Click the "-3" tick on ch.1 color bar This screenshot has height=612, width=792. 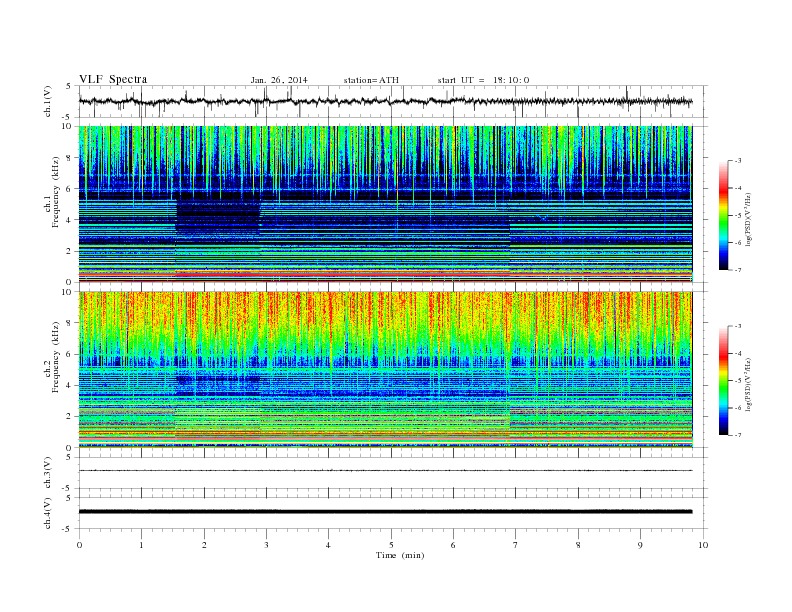pyautogui.click(x=737, y=161)
